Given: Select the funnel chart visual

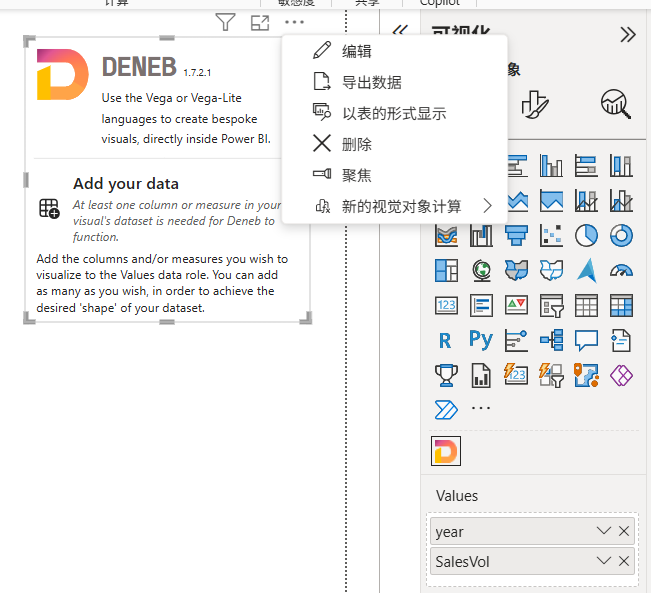Looking at the screenshot, I should pyautogui.click(x=516, y=235).
